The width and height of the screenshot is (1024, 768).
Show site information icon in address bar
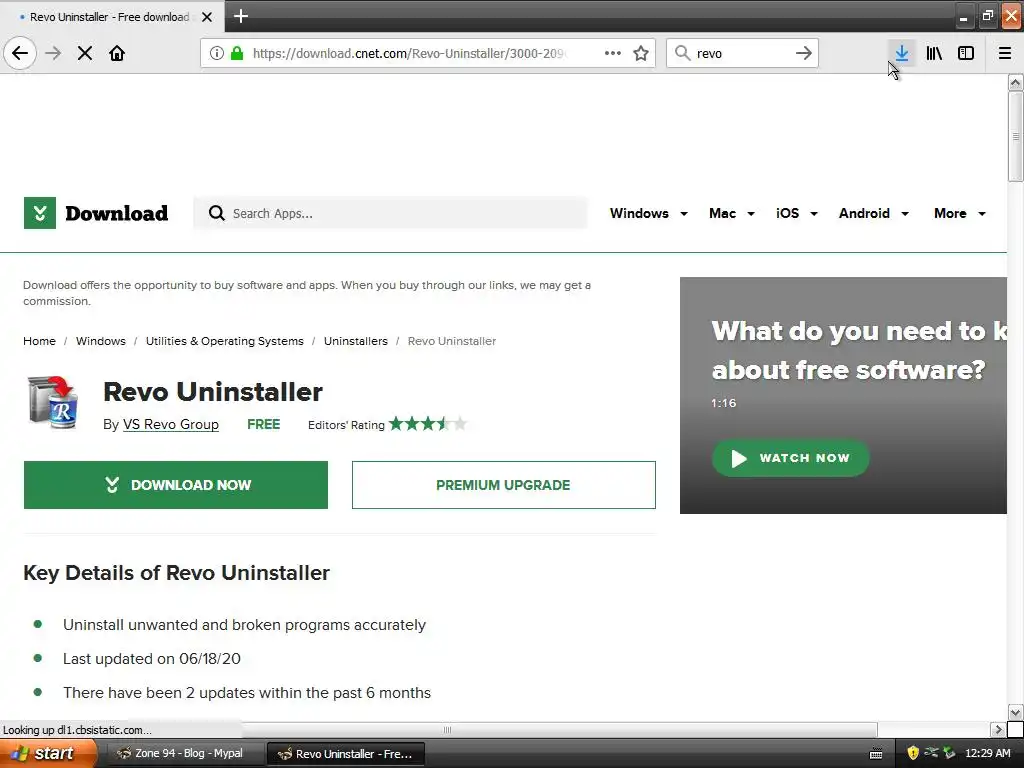click(216, 53)
